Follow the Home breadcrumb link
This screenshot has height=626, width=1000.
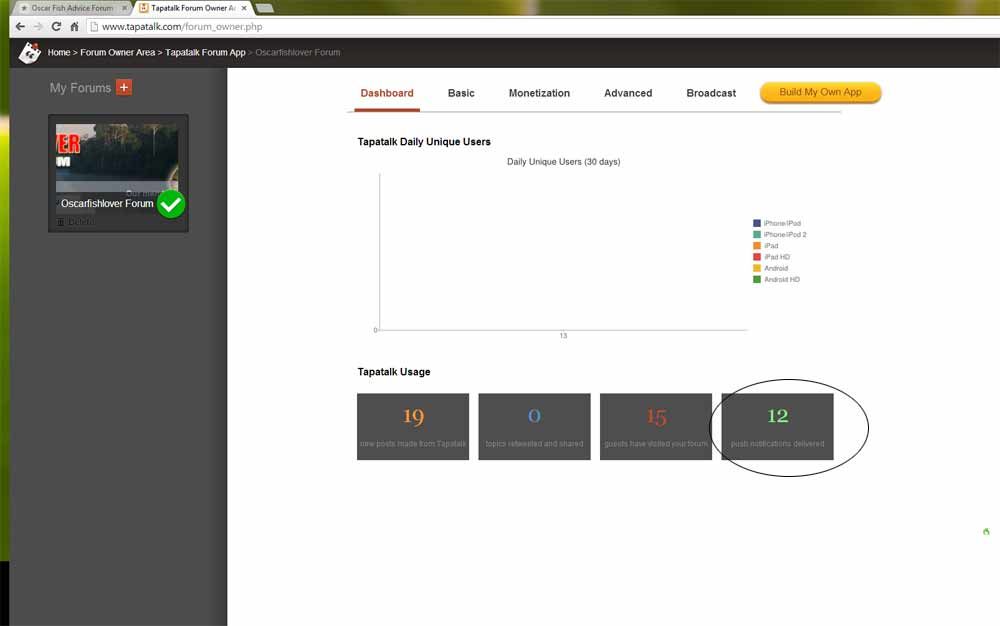click(x=59, y=52)
